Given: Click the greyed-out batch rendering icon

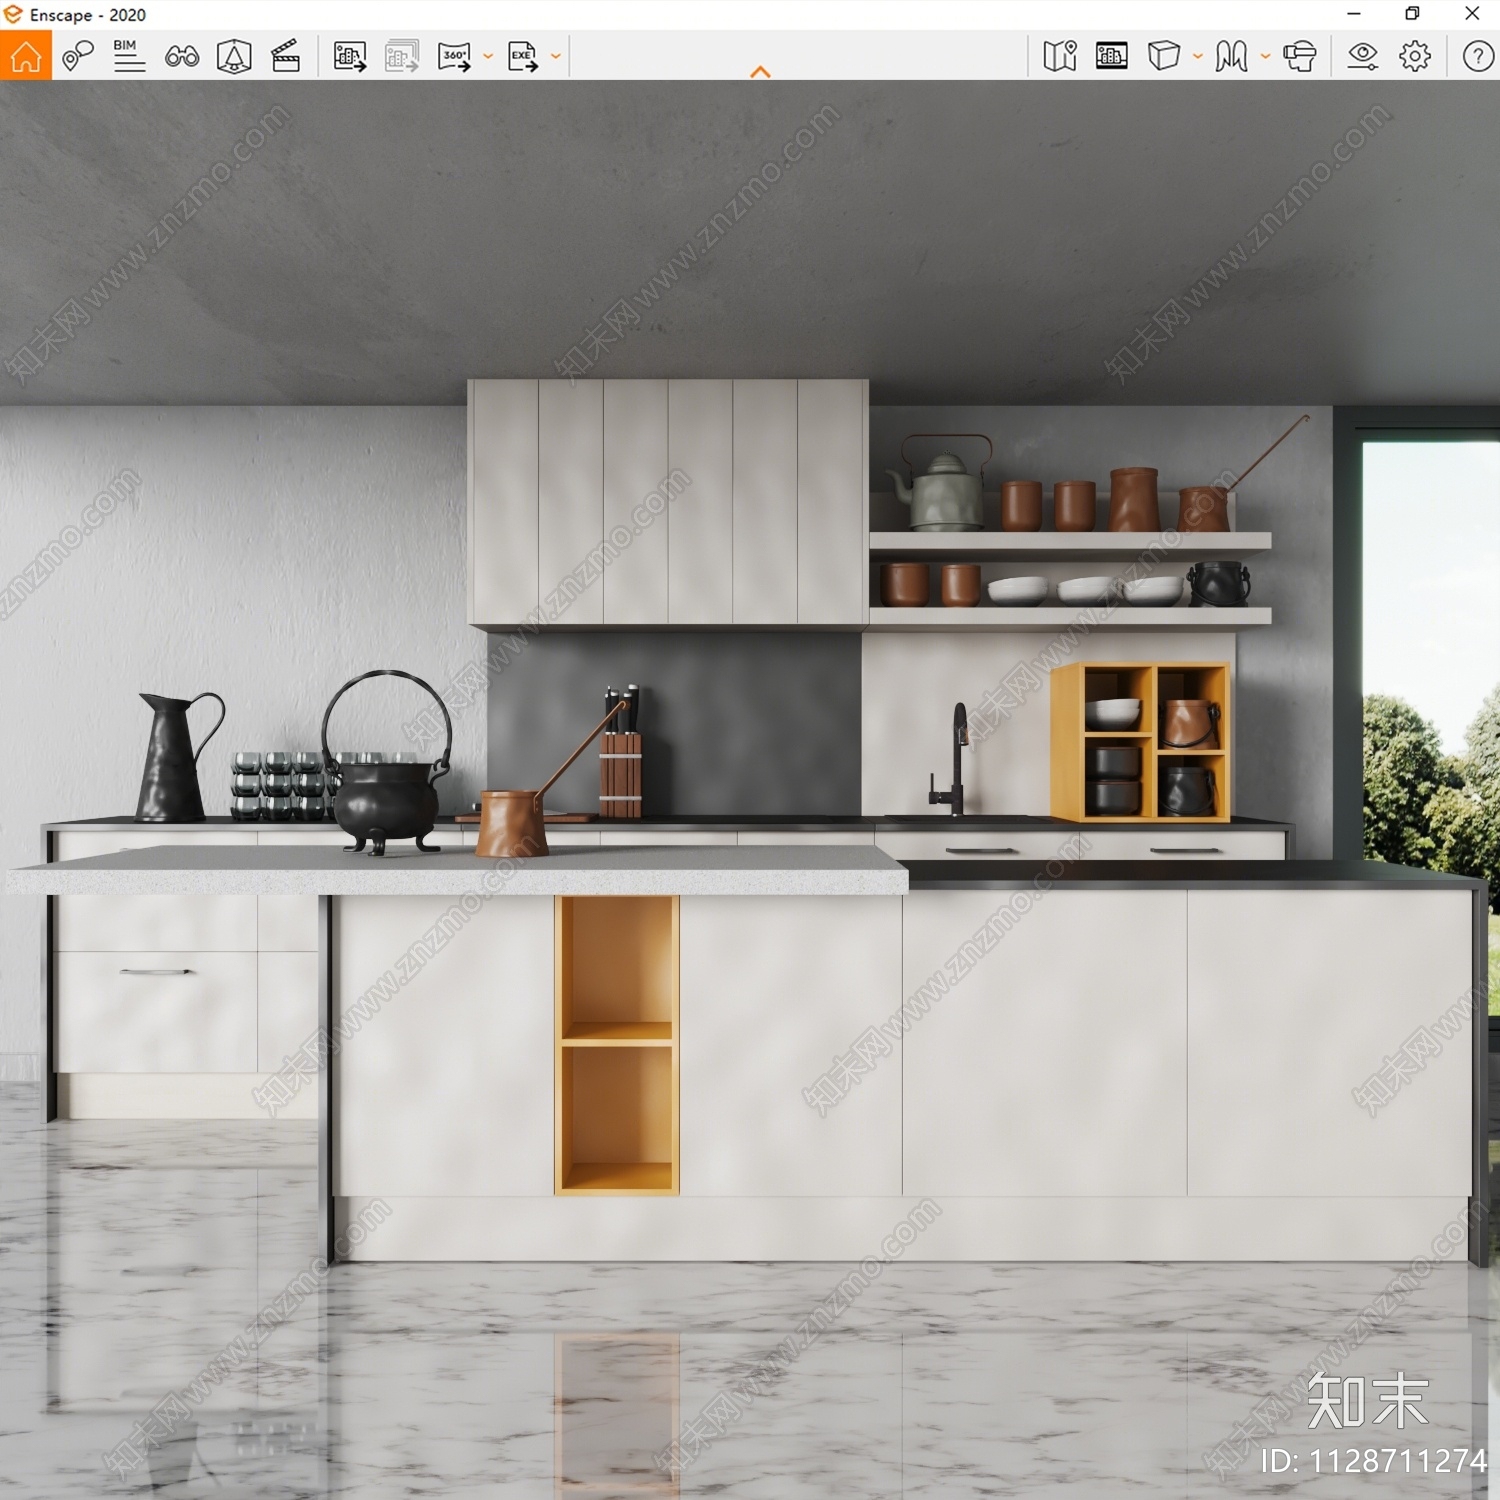Looking at the screenshot, I should [x=402, y=56].
